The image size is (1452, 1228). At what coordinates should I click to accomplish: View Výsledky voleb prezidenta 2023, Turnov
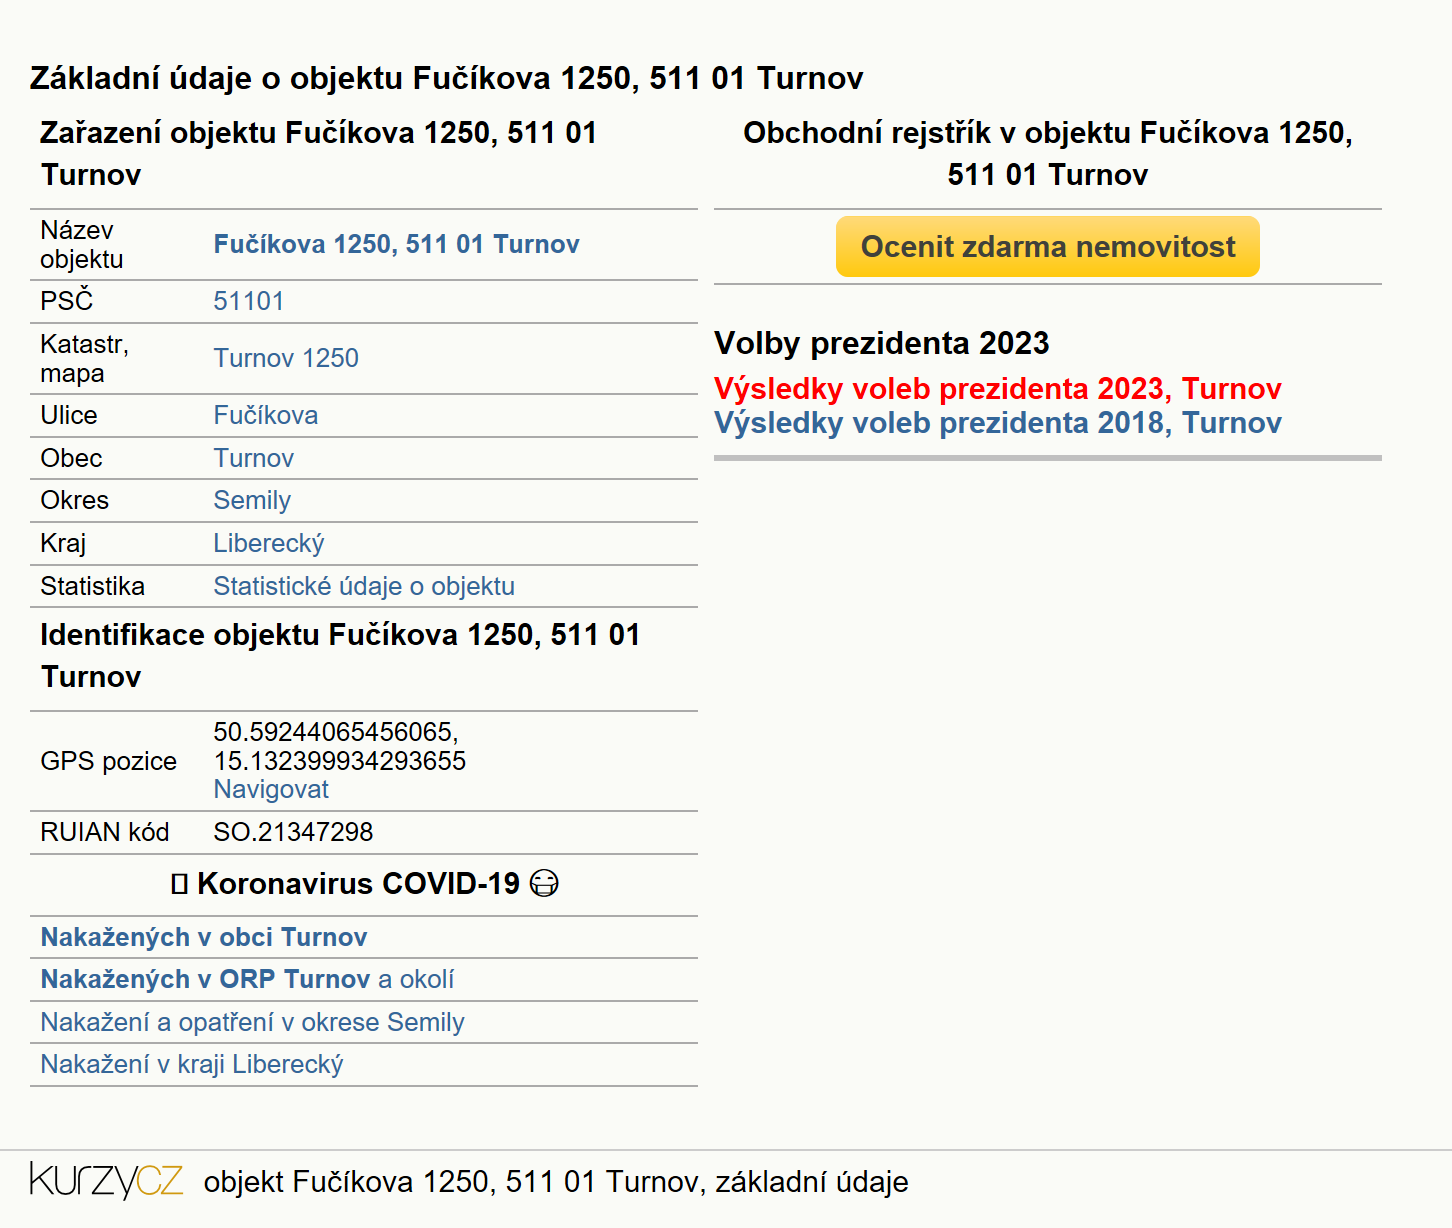pos(998,388)
